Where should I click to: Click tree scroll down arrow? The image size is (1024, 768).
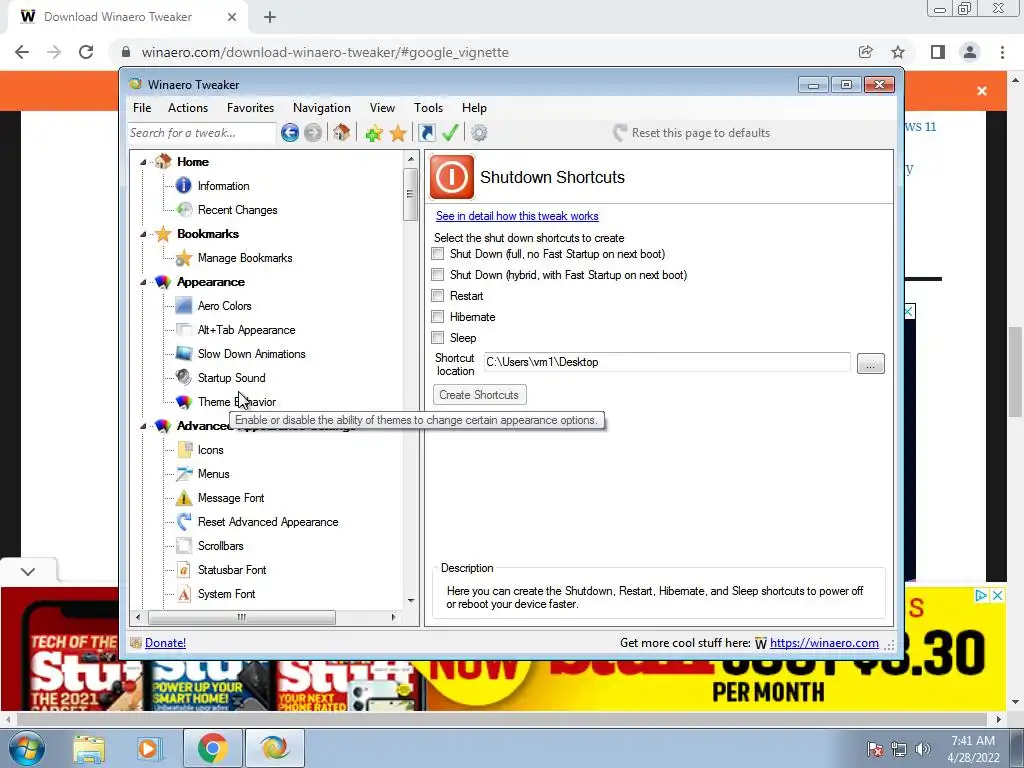point(411,601)
